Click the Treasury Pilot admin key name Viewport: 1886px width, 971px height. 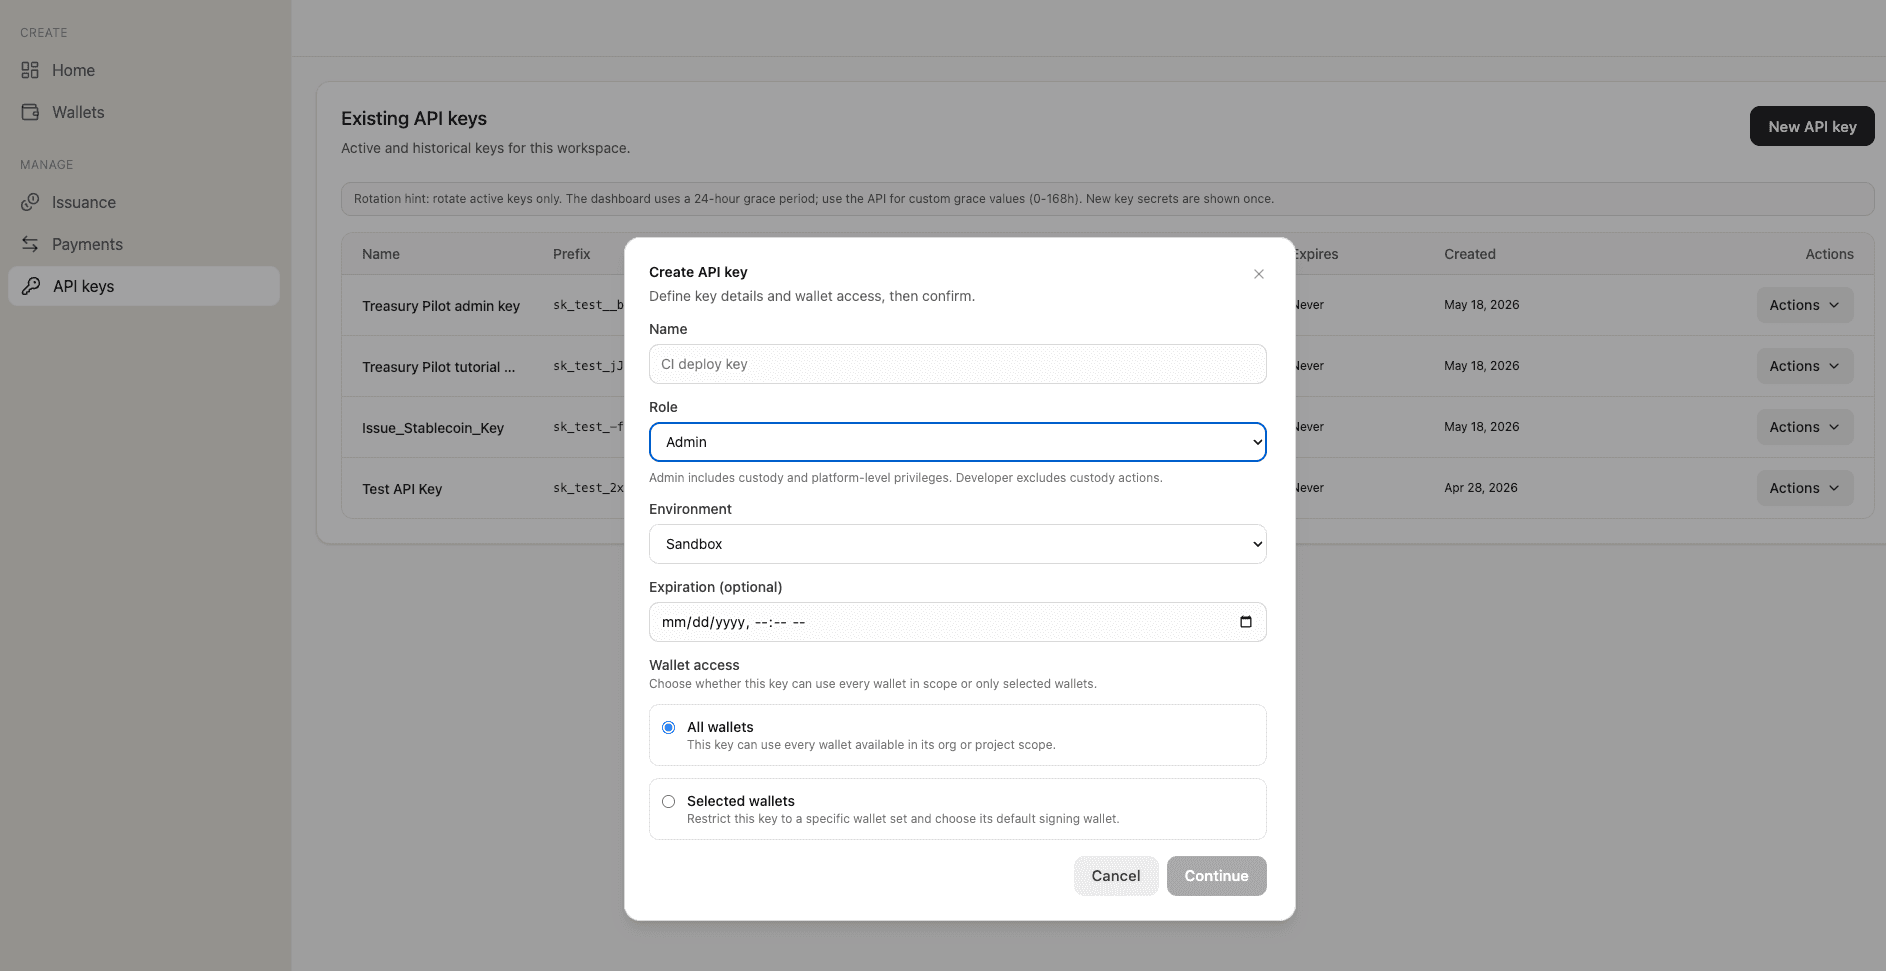[x=441, y=306]
